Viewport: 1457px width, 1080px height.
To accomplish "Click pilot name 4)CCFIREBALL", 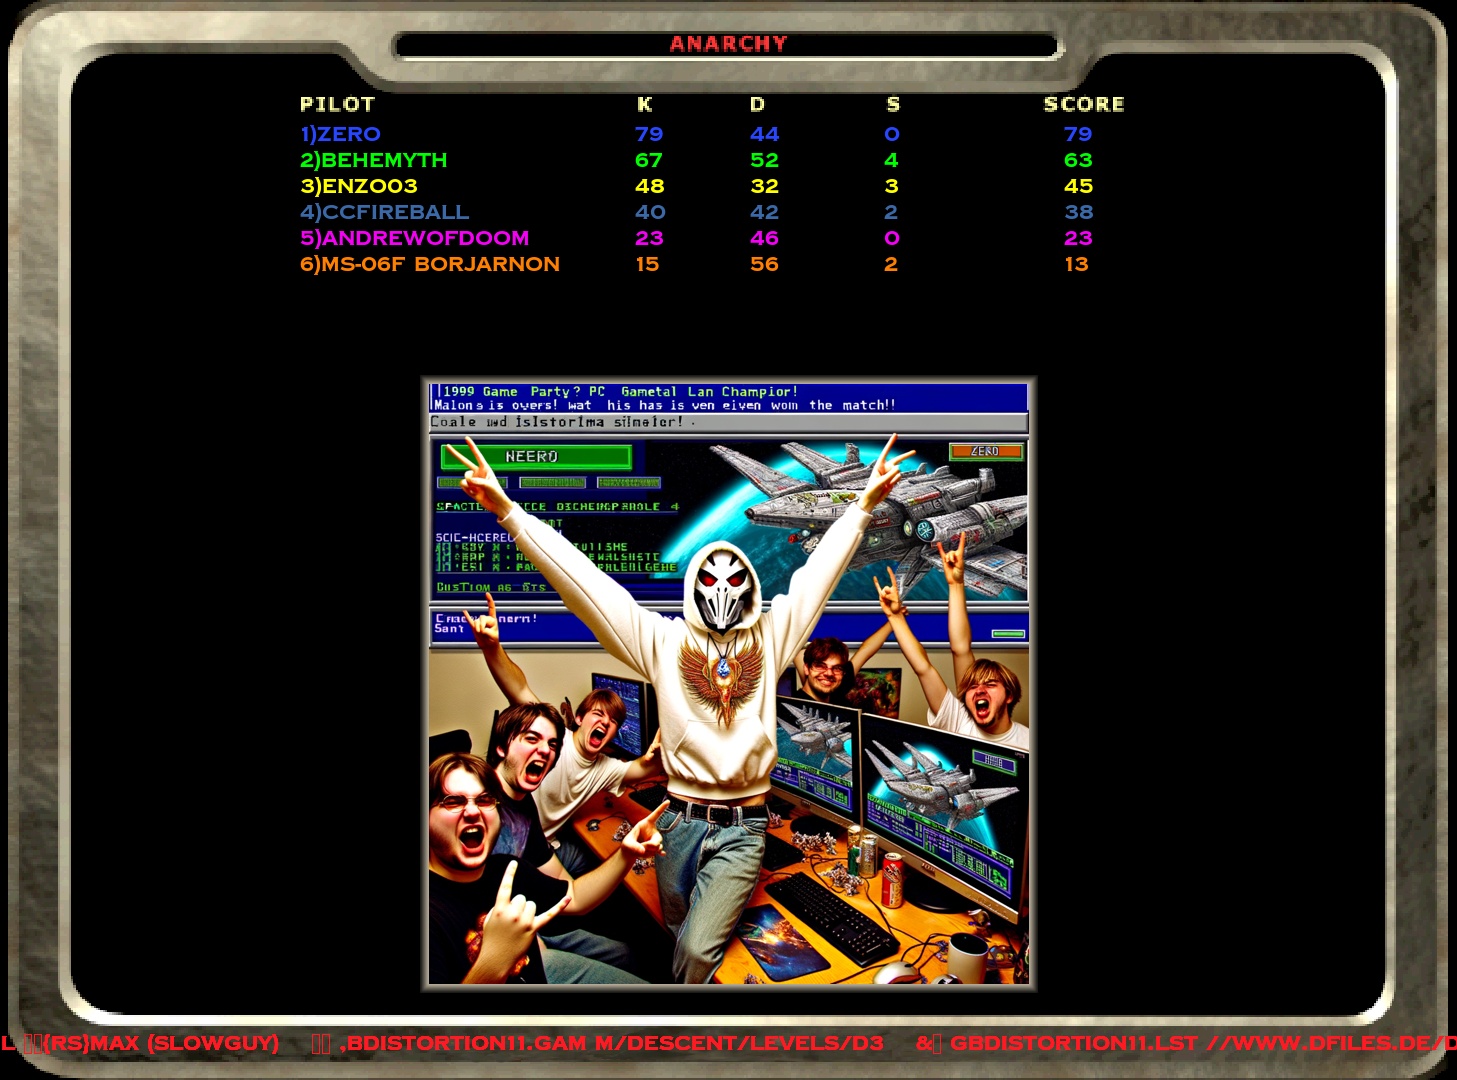I will point(385,212).
